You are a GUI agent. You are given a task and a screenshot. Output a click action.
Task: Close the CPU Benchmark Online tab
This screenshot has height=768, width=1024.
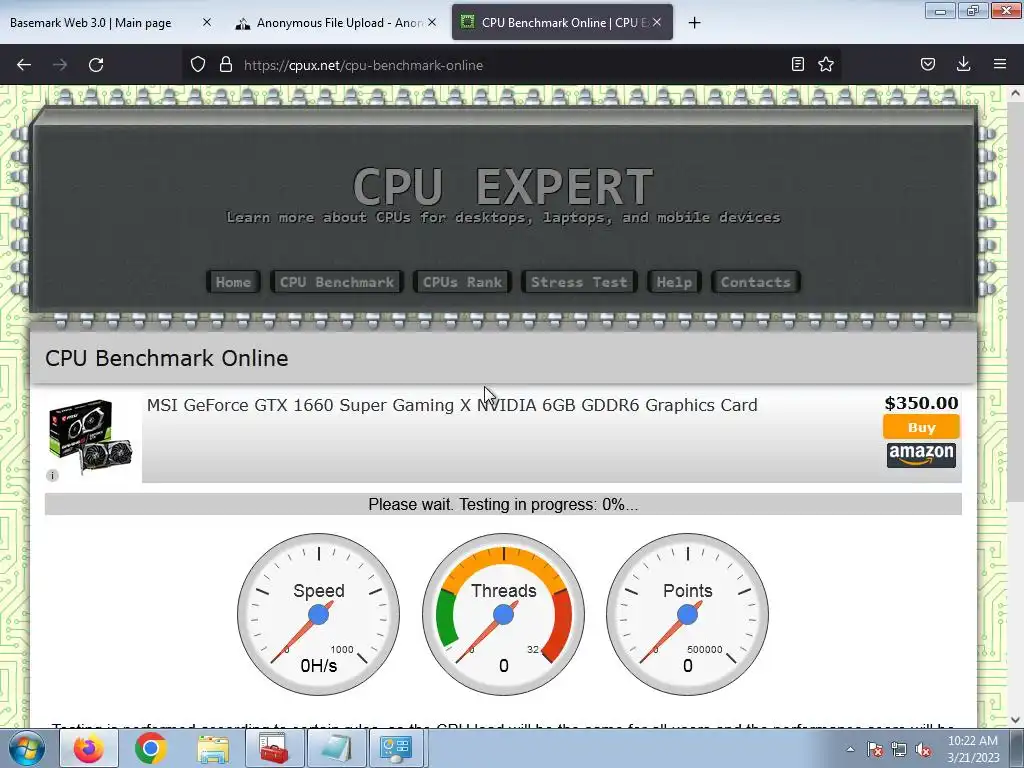tap(657, 22)
